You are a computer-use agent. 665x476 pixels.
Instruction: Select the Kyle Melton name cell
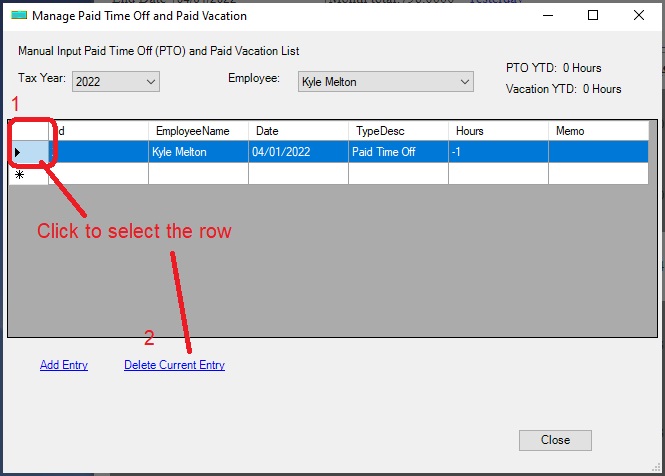tap(198, 152)
